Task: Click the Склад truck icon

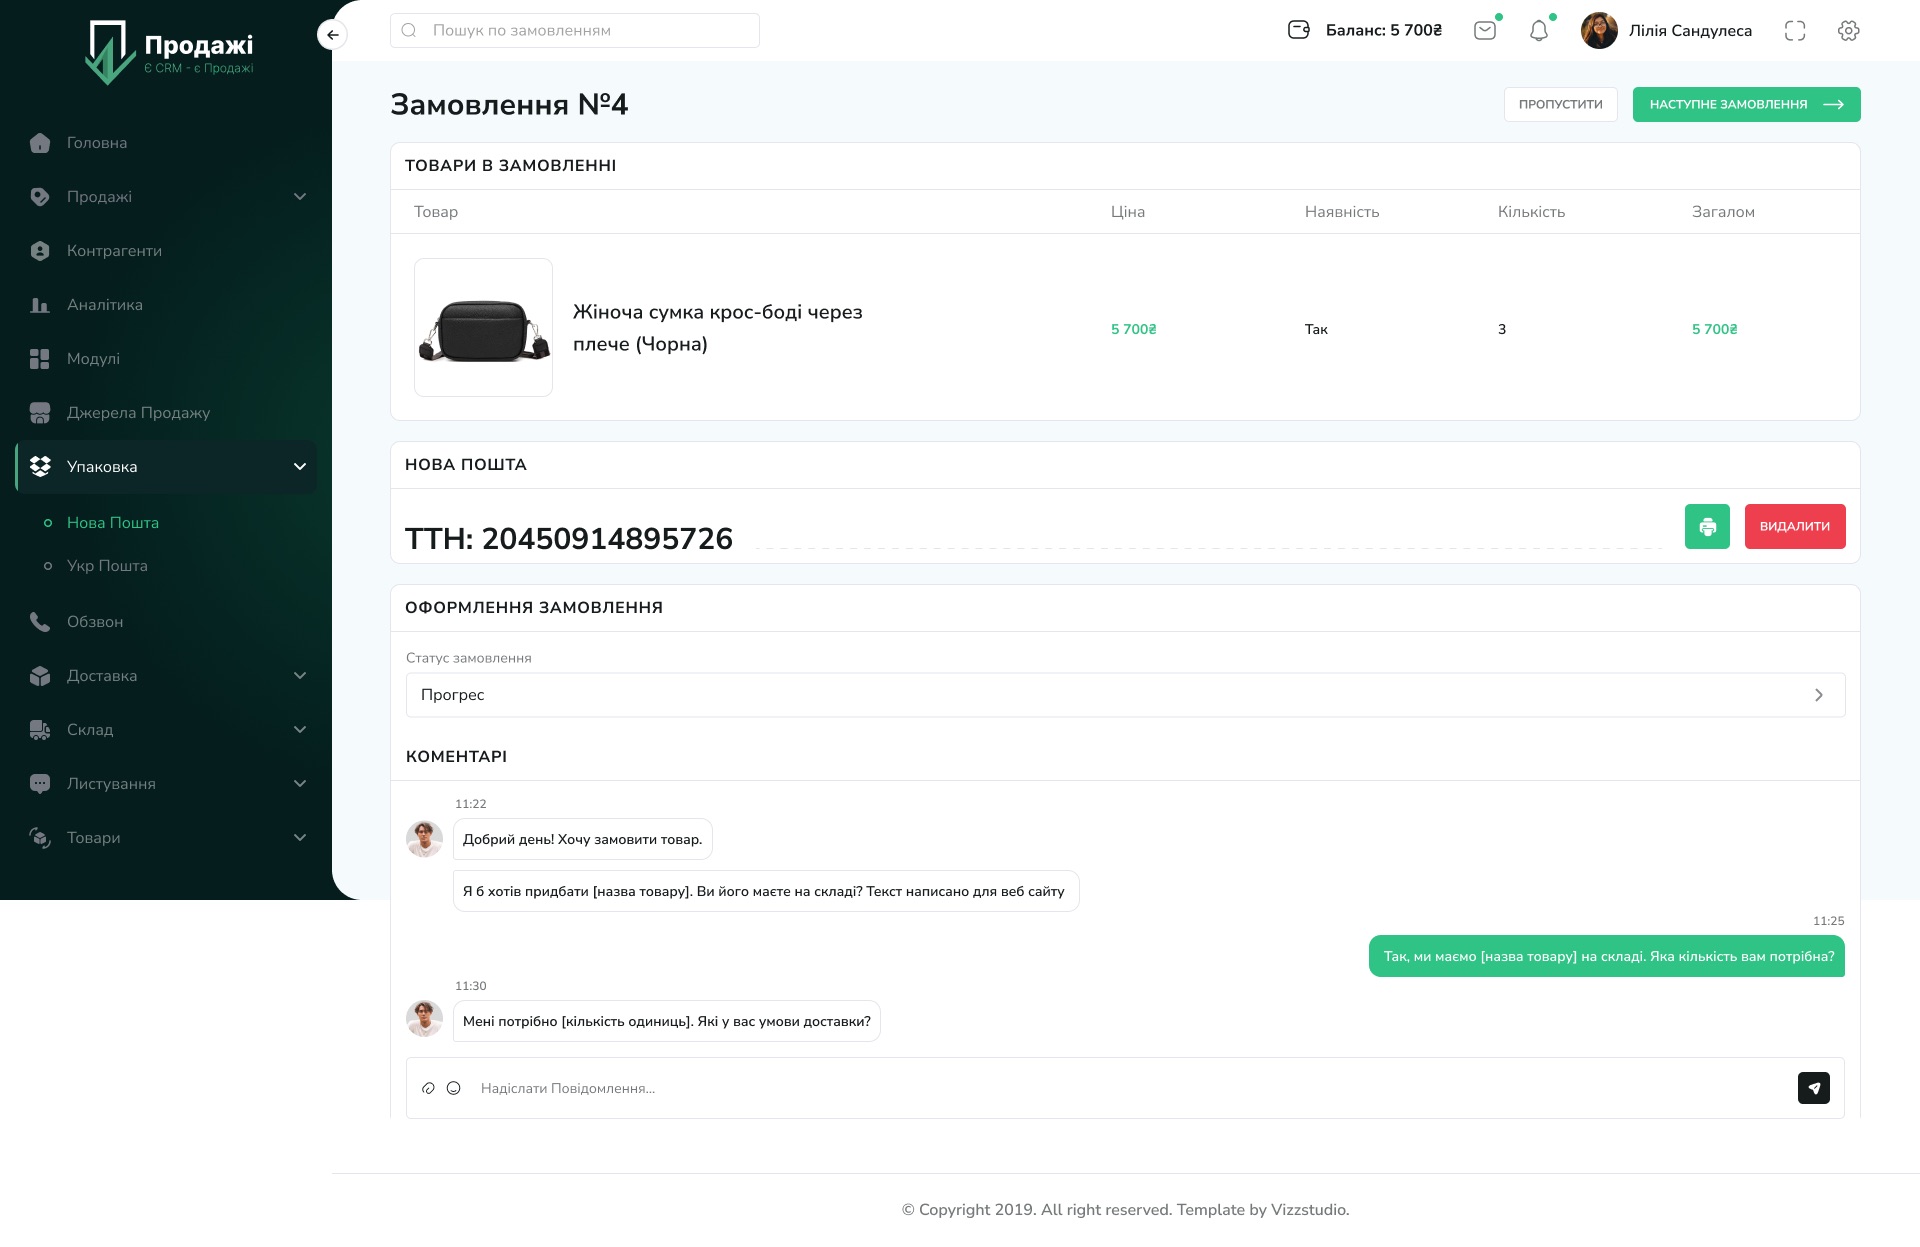Action: point(40,730)
